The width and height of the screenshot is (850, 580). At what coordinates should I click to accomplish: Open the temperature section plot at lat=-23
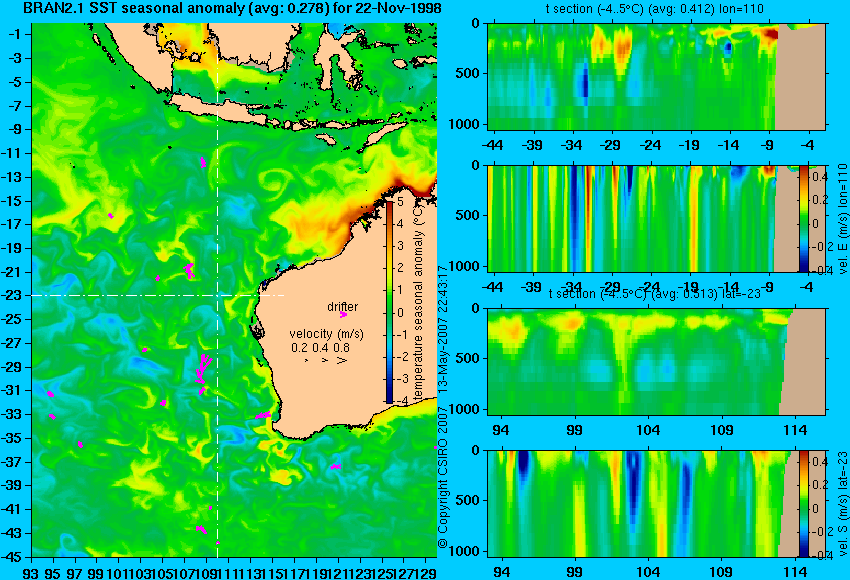(656, 362)
